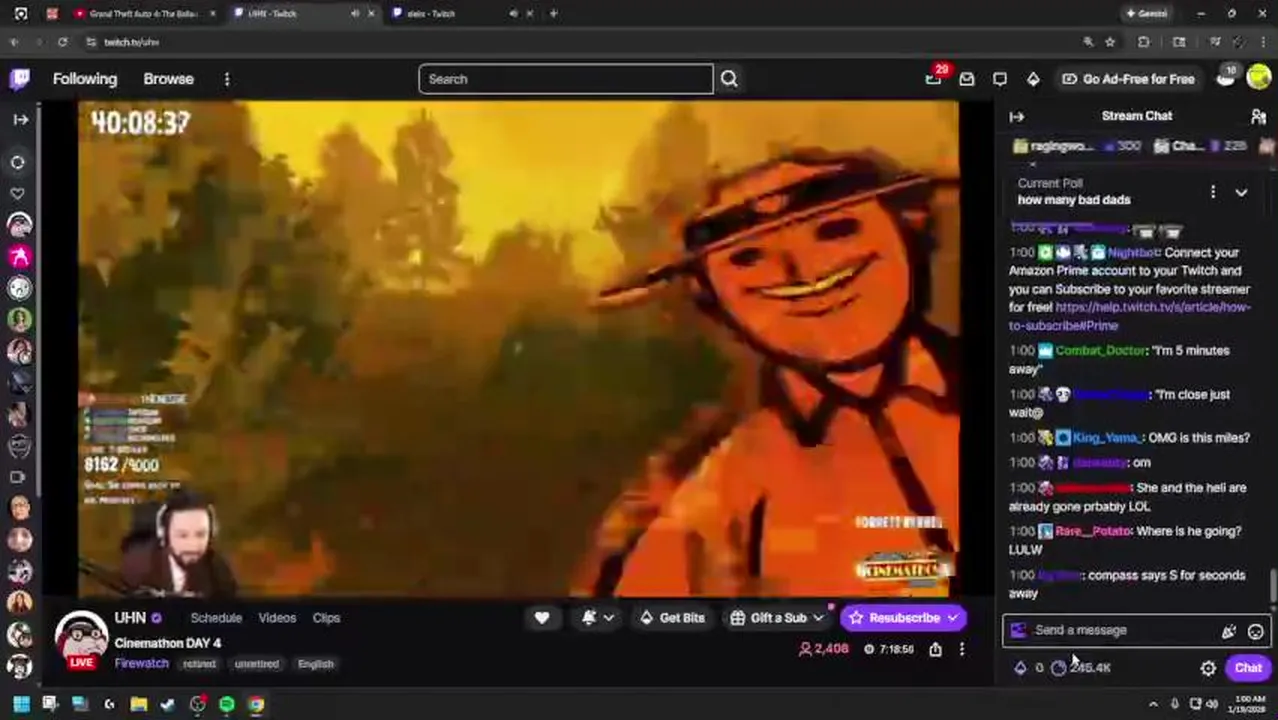This screenshot has height=720, width=1278.
Task: Focus the Twitch Search field
Action: click(x=566, y=79)
